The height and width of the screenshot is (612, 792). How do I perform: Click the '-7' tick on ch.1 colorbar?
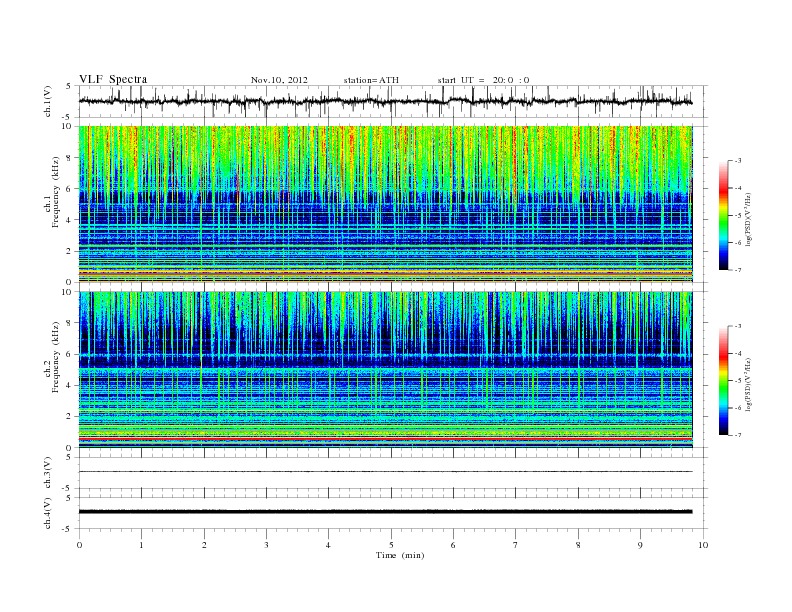click(738, 270)
